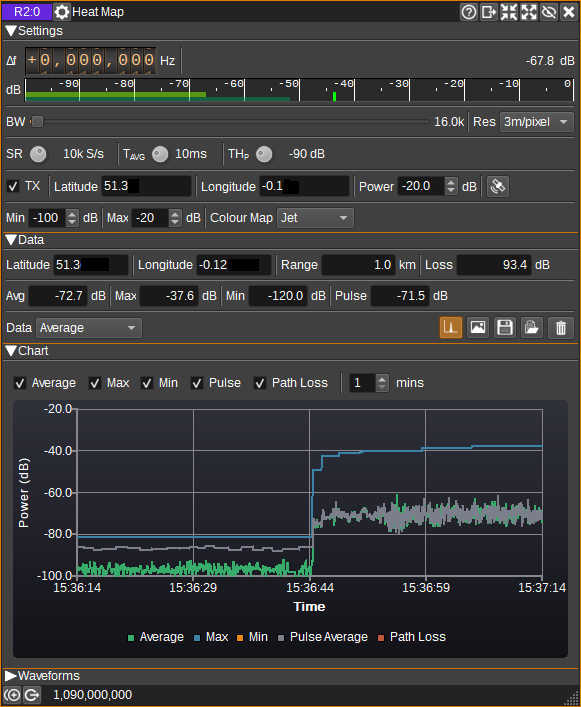This screenshot has height=707, width=581.
Task: Click the move to workspace icon
Action: 489,12
